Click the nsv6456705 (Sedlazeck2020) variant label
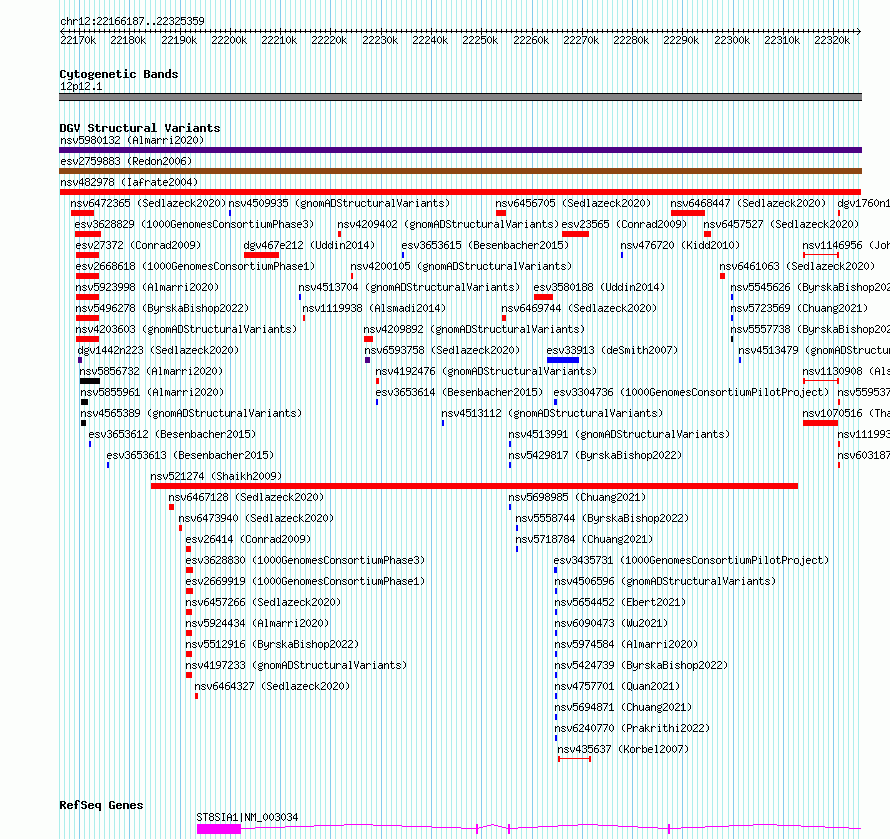 pos(573,203)
